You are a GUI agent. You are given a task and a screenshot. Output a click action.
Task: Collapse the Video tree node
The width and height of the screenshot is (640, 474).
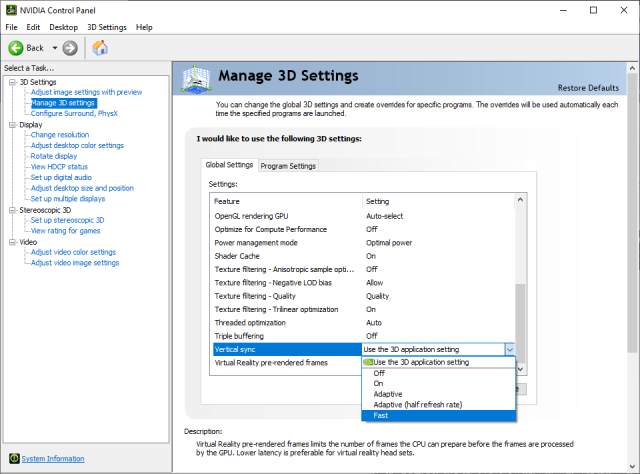point(13,242)
